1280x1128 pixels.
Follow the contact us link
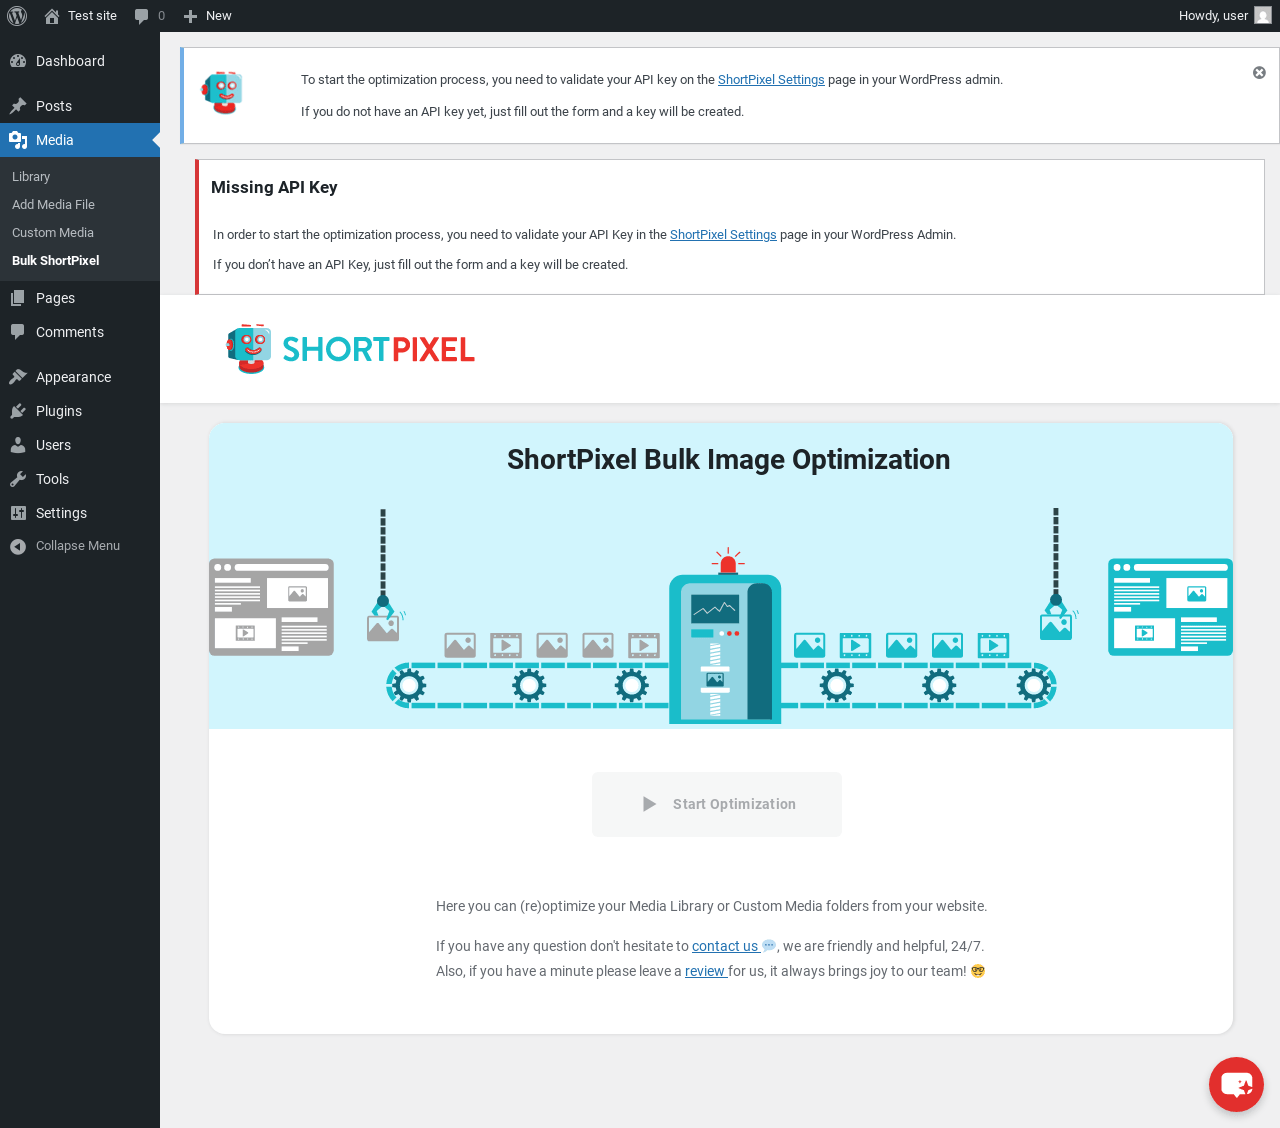click(x=725, y=946)
